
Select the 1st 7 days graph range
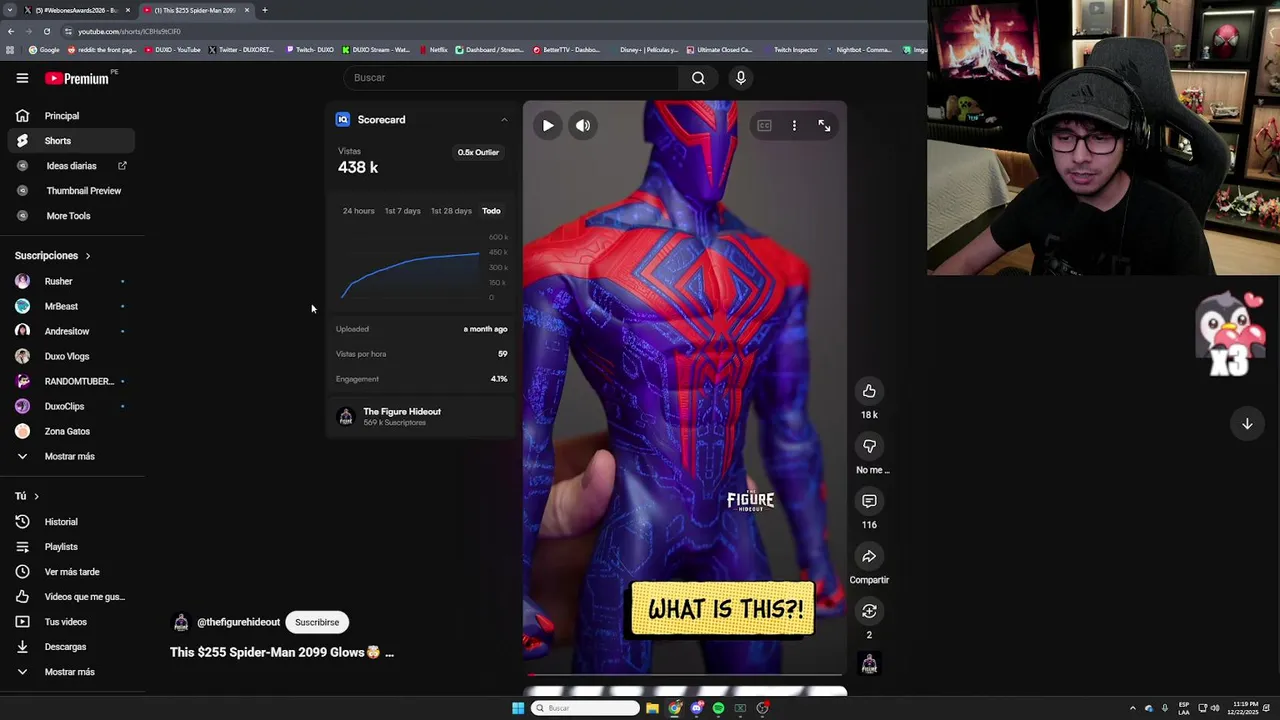coord(403,211)
